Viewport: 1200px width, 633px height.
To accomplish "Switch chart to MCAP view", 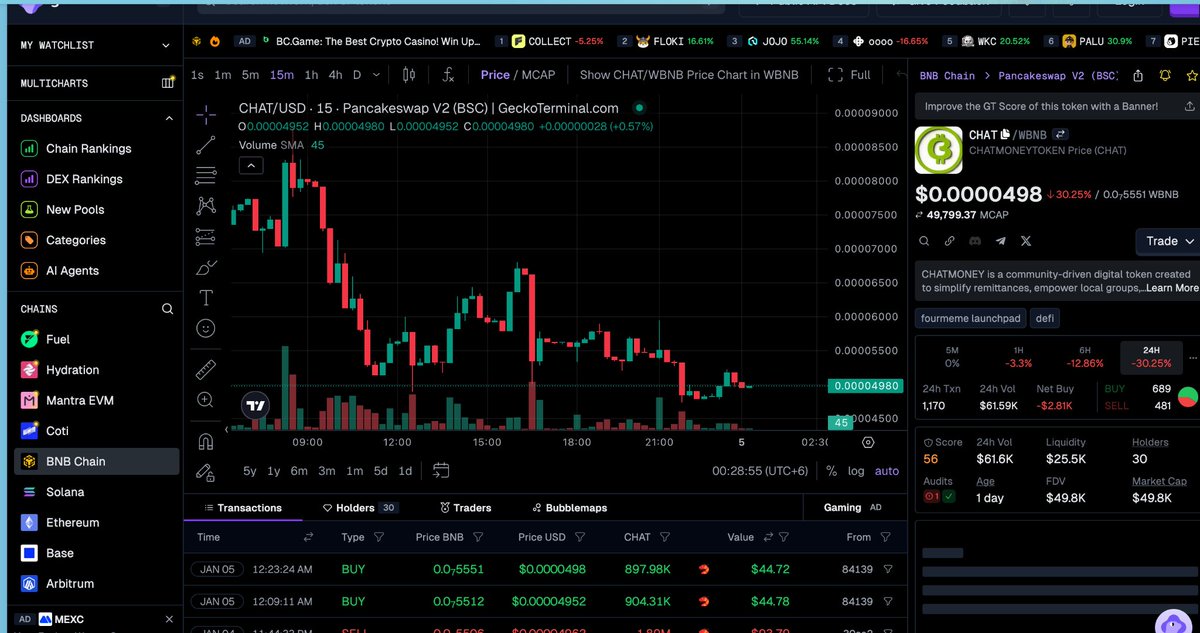I will (537, 75).
